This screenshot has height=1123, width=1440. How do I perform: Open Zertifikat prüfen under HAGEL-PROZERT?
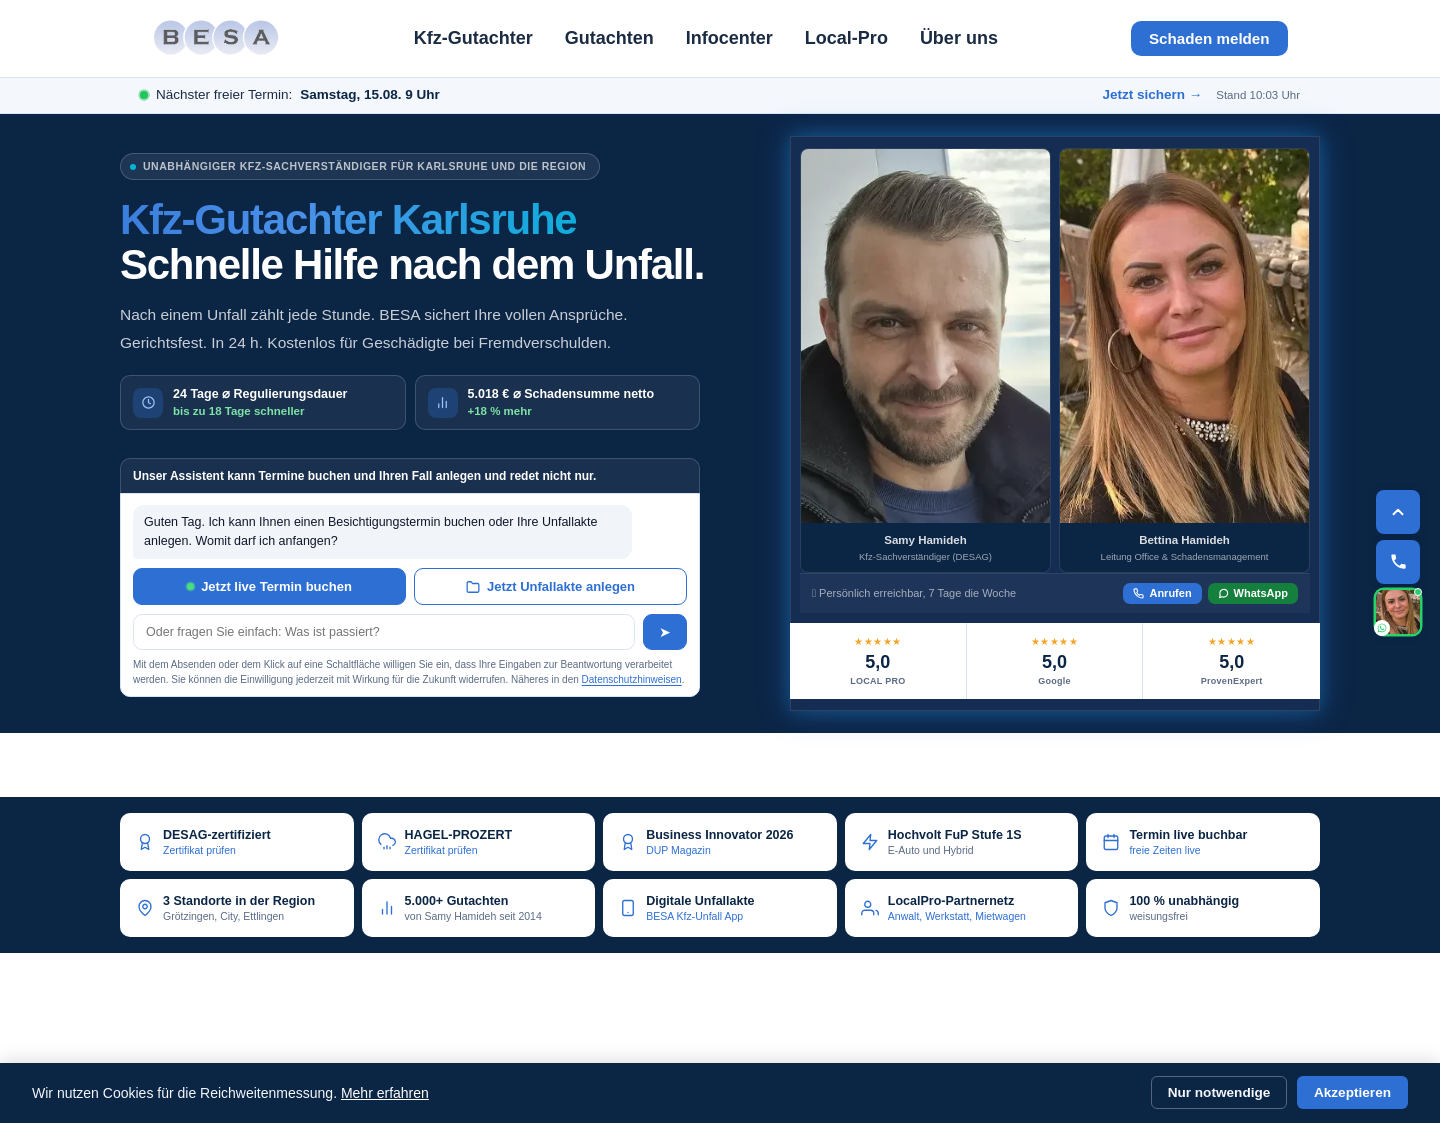pyautogui.click(x=441, y=850)
